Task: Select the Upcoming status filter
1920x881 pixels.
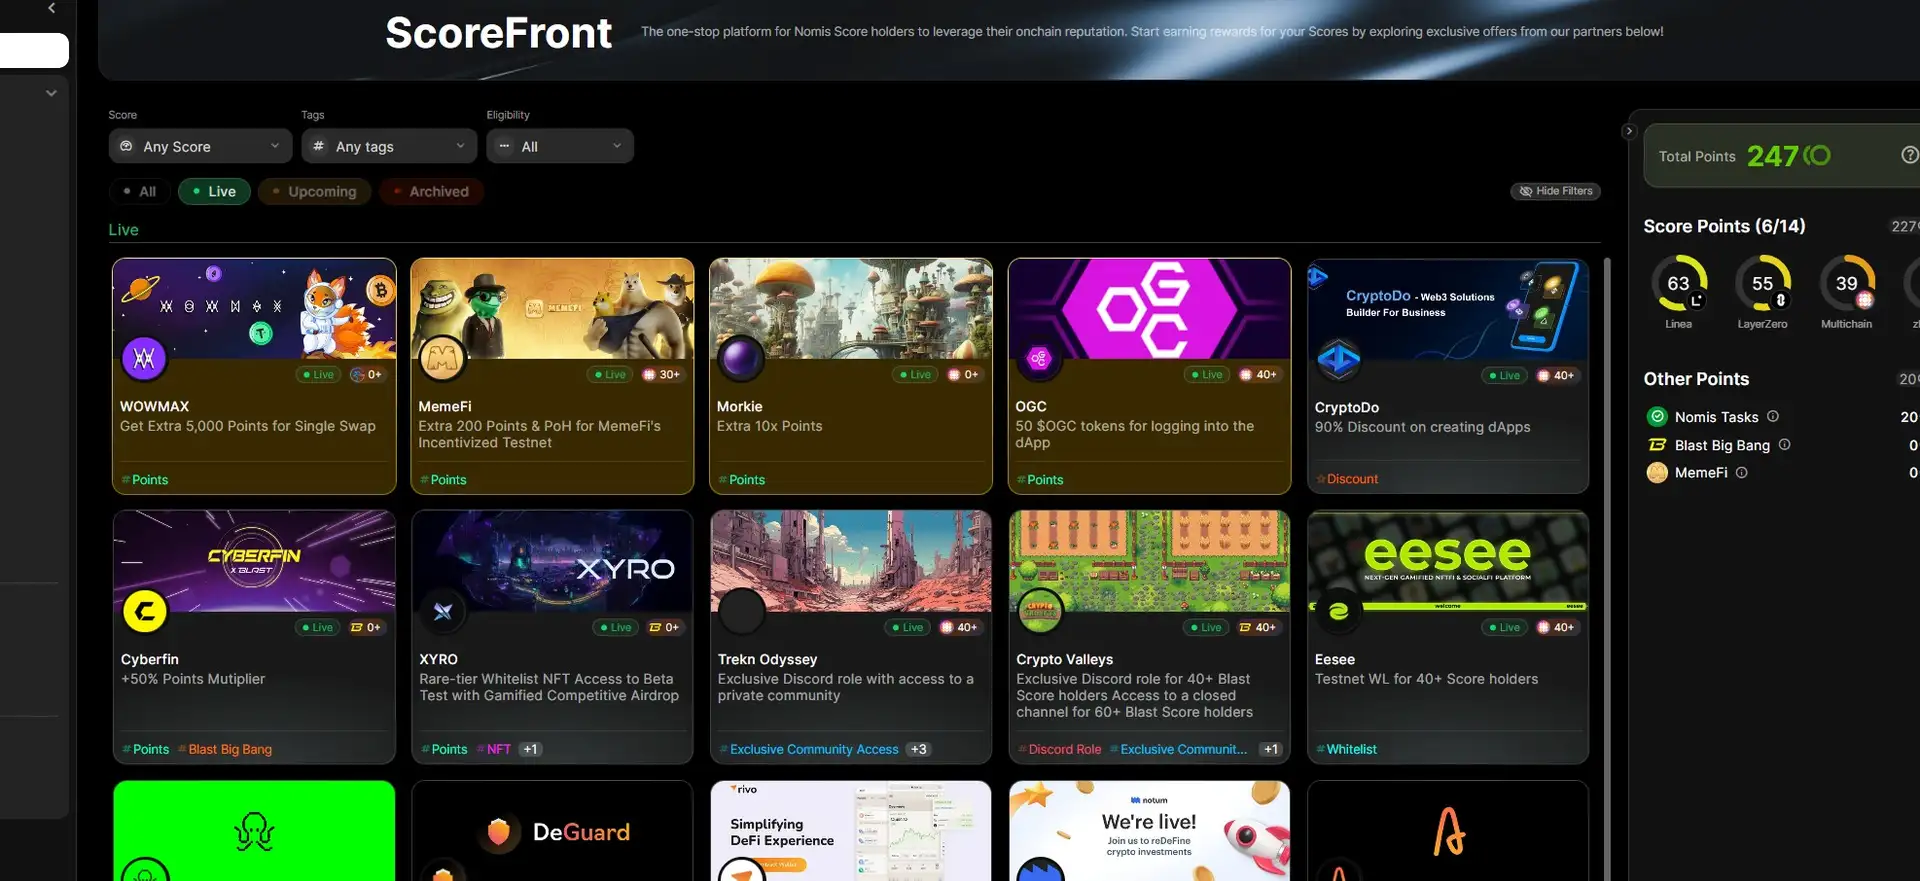Action: [x=314, y=192]
